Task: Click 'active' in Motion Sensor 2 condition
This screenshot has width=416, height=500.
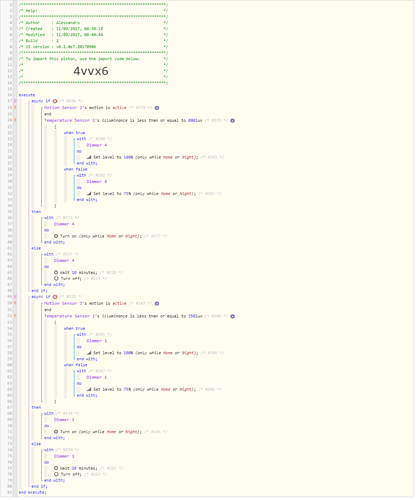Action: 119,108
